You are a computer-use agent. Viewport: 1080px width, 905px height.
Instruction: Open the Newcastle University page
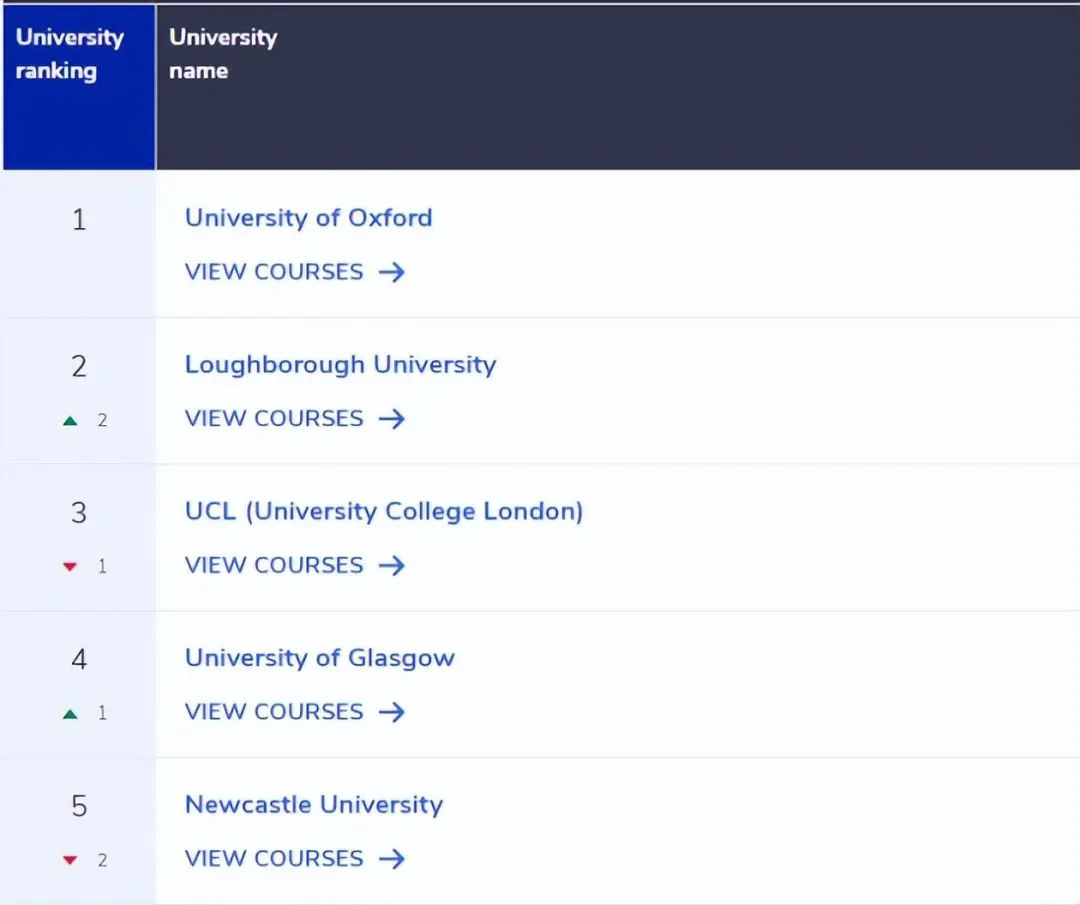point(313,804)
